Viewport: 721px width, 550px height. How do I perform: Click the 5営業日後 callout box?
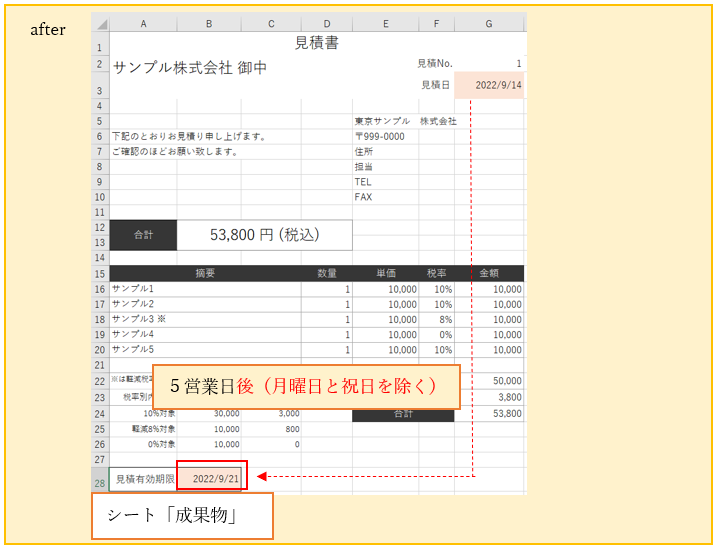305,386
